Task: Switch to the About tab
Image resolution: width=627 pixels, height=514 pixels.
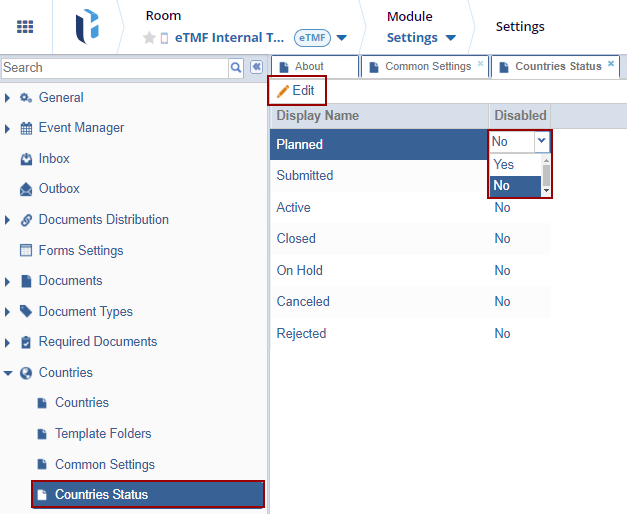Action: click(309, 67)
